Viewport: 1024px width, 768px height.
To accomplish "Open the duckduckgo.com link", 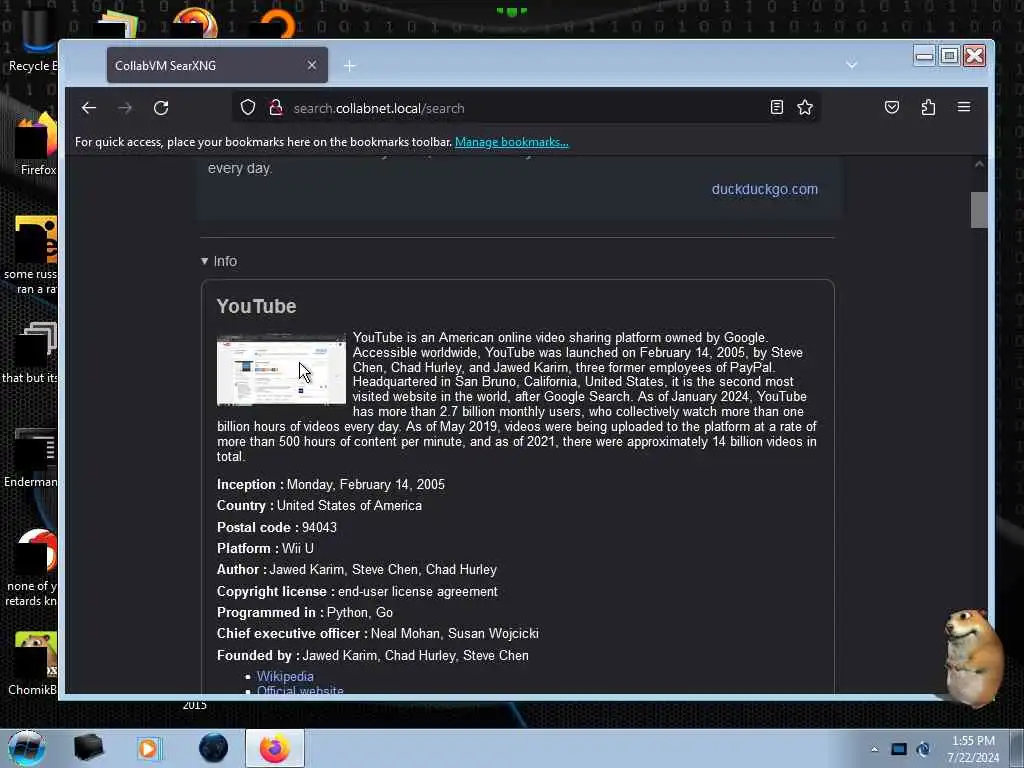I will [764, 189].
